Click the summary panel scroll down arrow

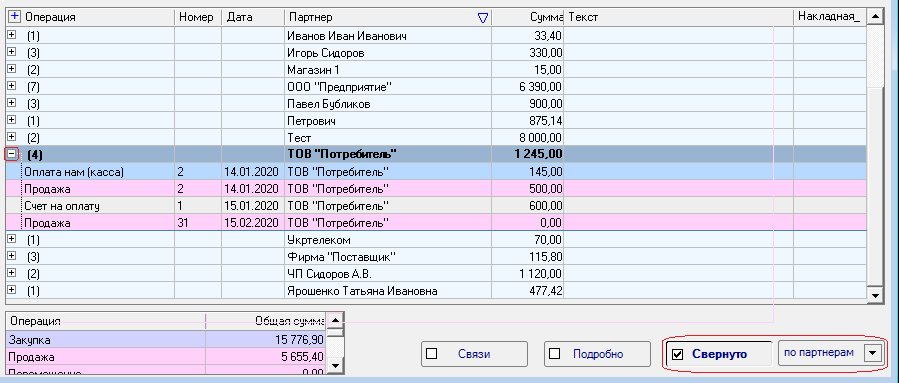337,365
